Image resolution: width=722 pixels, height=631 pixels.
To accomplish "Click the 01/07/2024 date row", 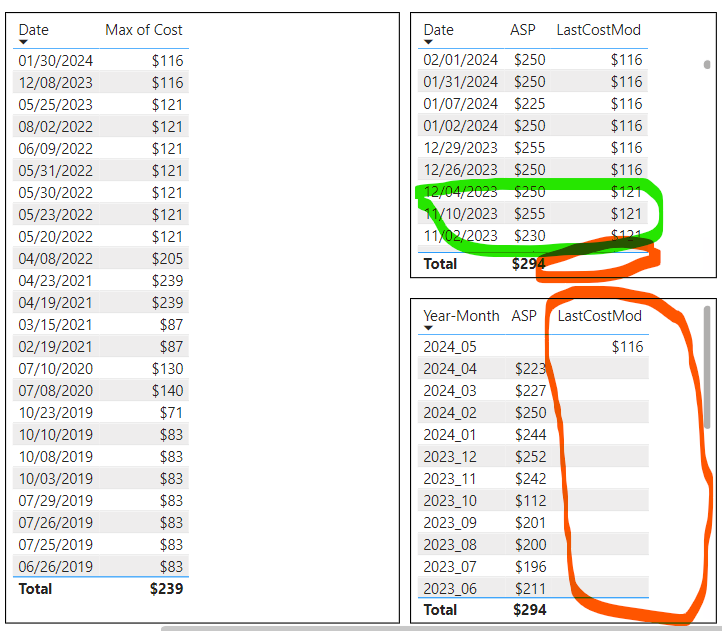I will coord(533,104).
